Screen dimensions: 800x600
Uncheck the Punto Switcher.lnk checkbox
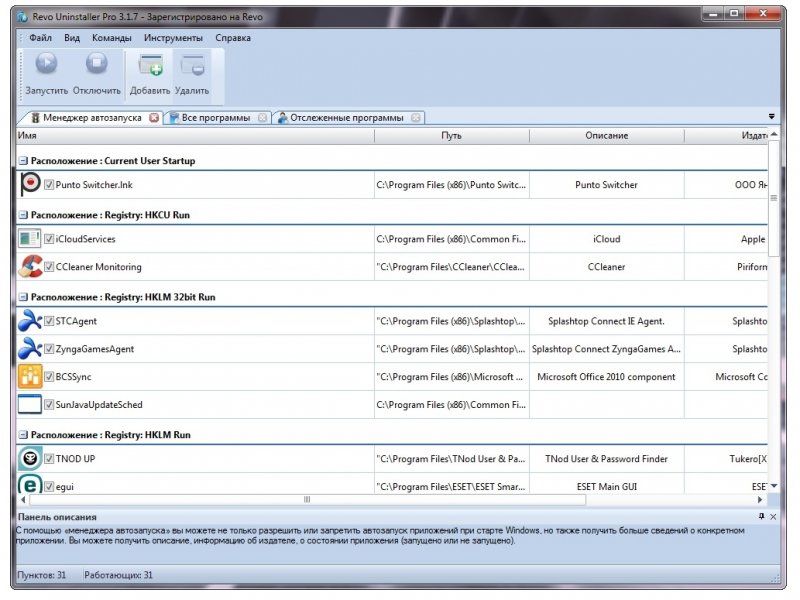point(49,185)
